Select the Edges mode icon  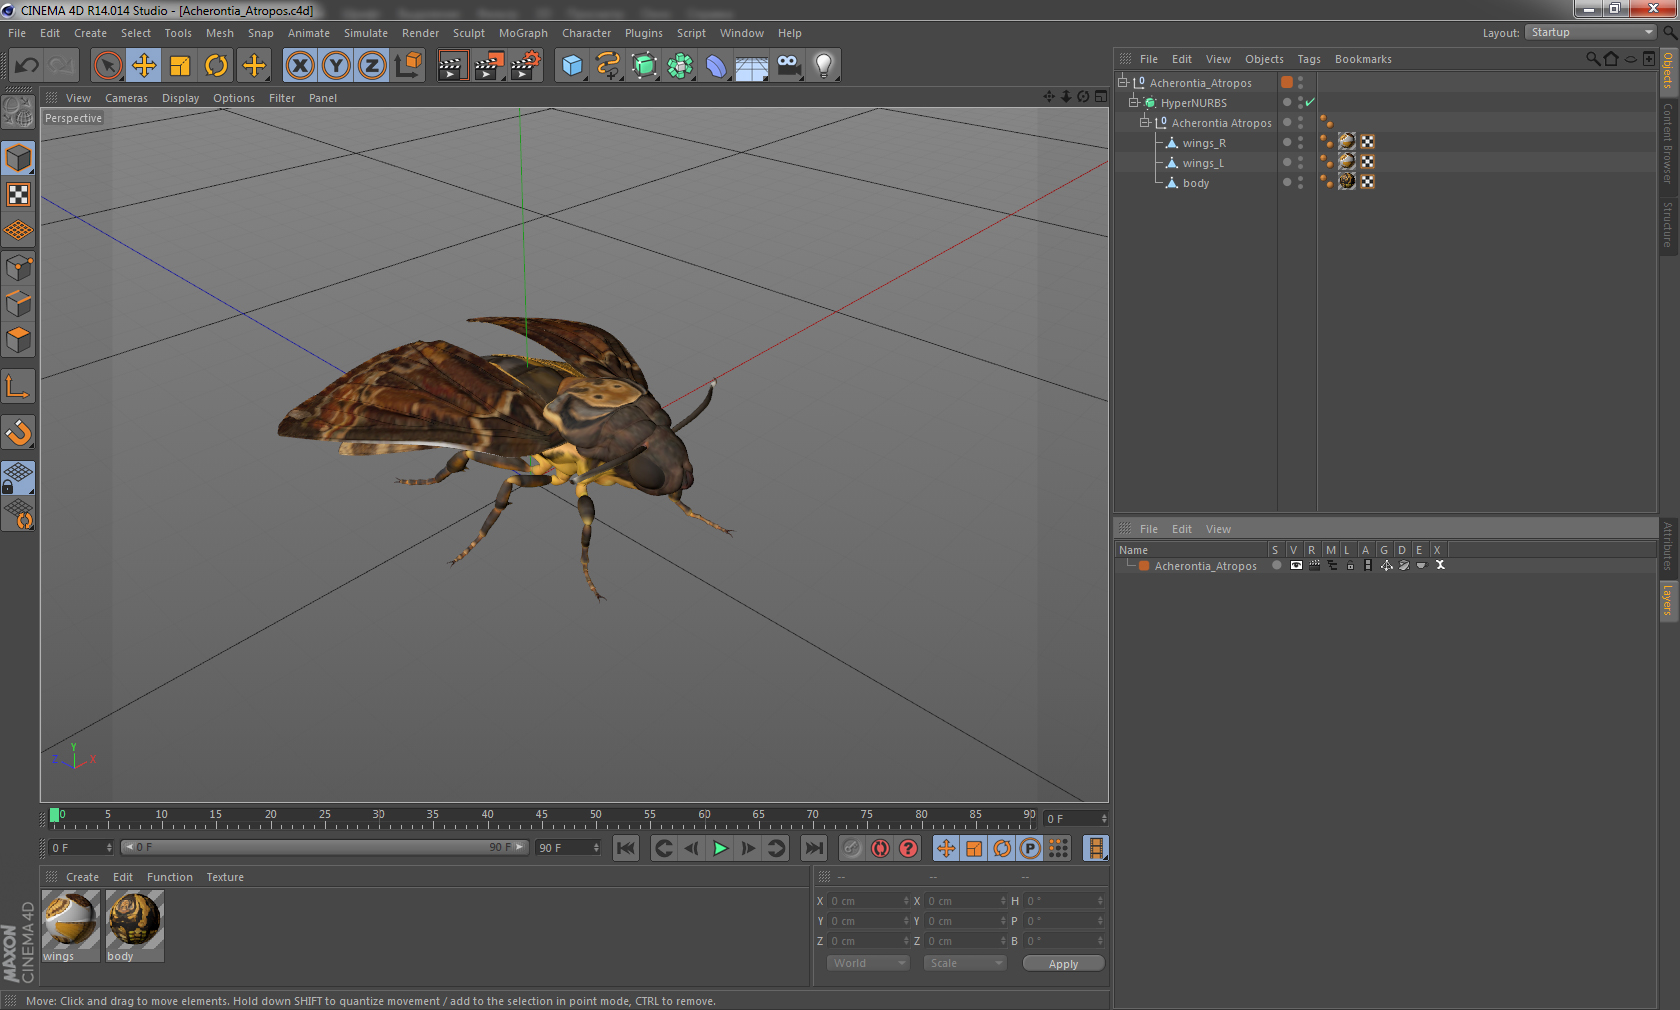point(18,303)
